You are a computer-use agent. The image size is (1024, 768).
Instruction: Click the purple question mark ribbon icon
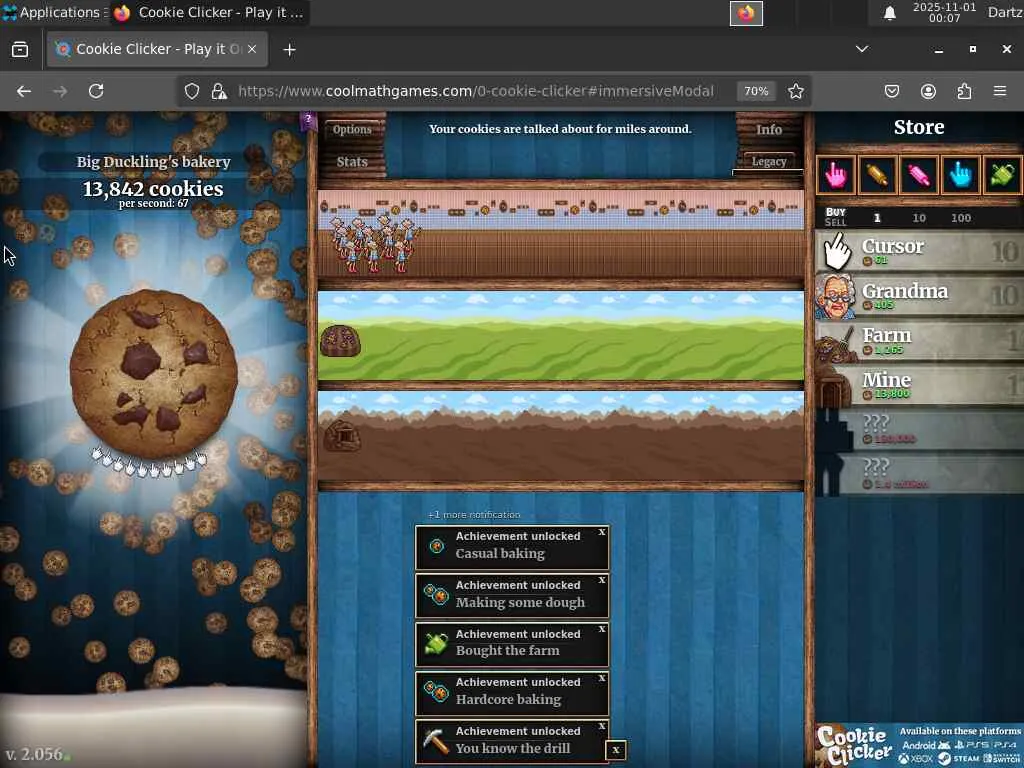point(308,121)
